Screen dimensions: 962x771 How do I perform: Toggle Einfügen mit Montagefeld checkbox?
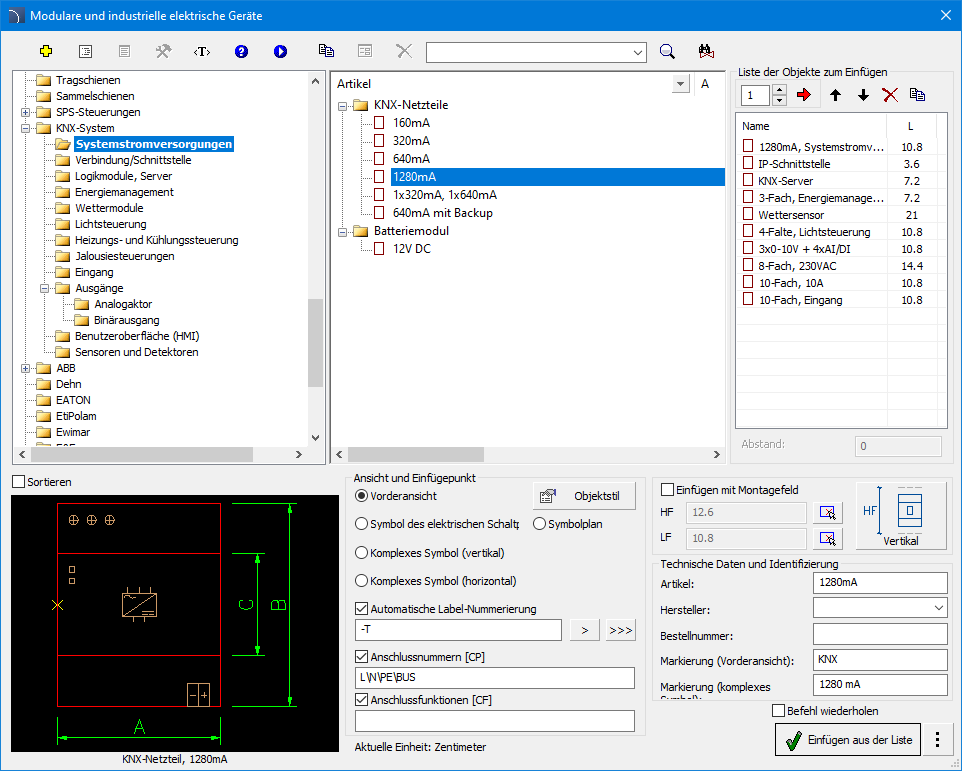(x=667, y=490)
